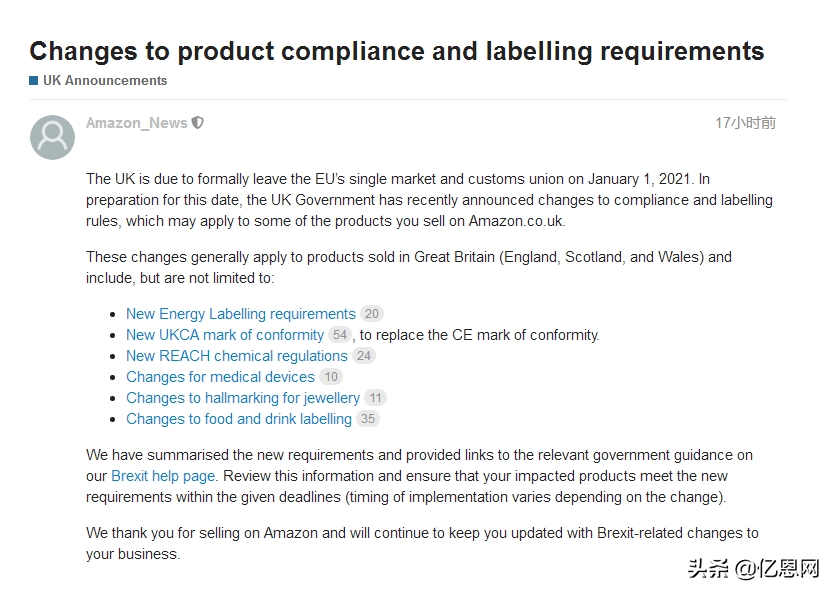Click the post timestamp 17小时前
The image size is (837, 596).
(x=745, y=123)
